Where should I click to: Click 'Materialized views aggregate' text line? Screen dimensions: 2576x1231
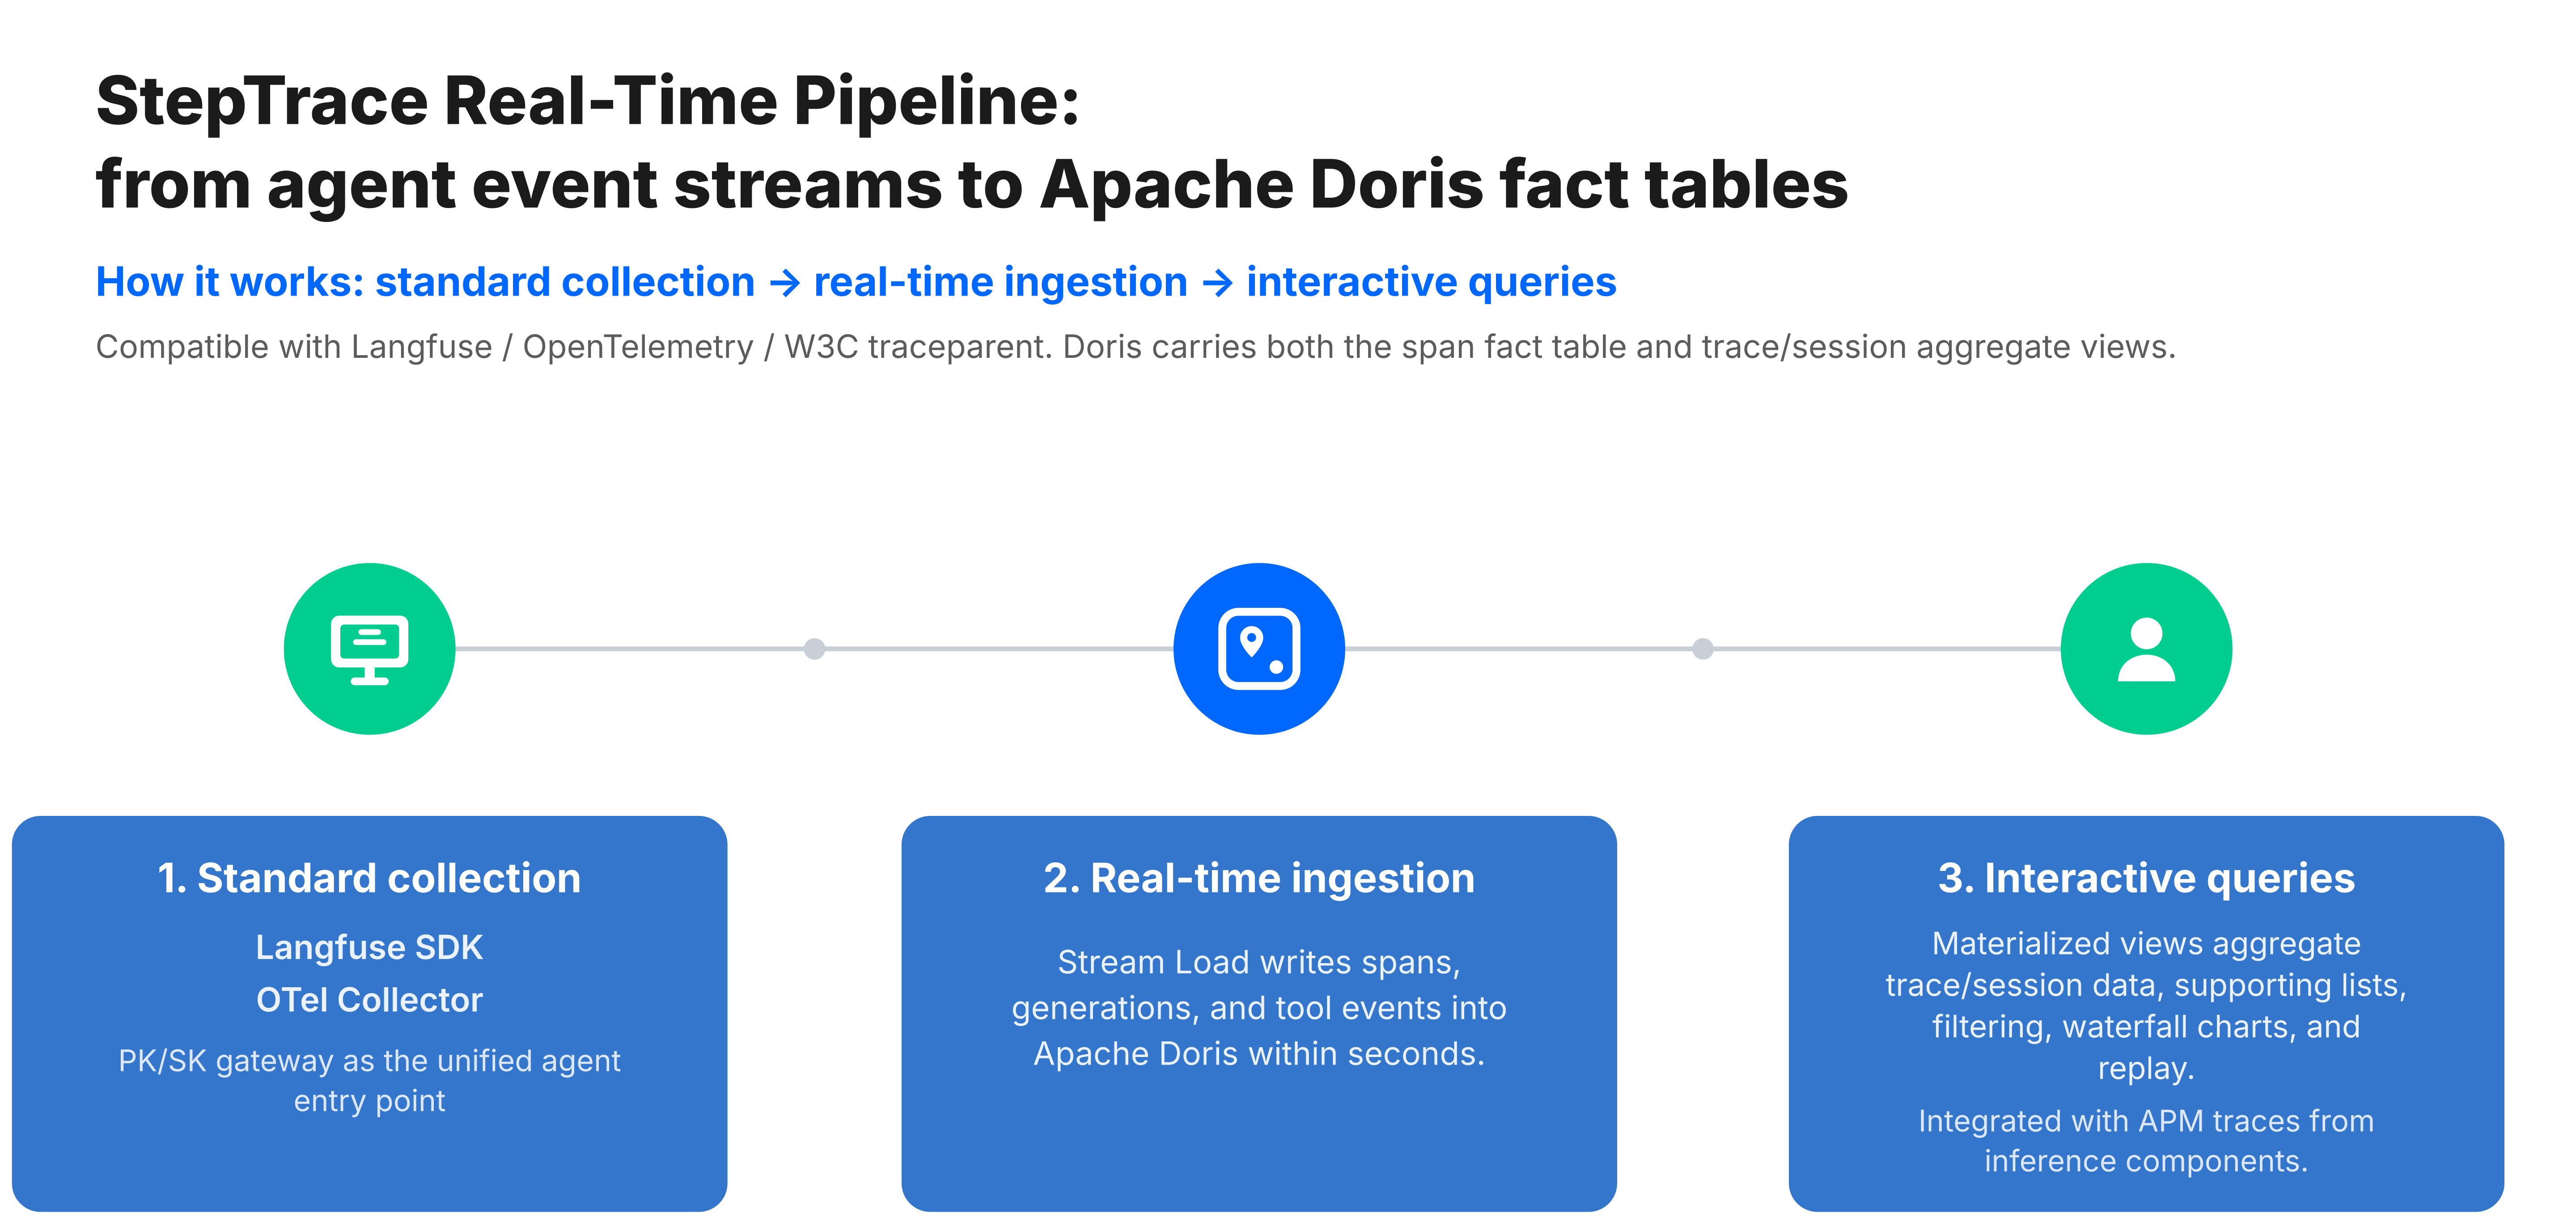(x=2146, y=944)
